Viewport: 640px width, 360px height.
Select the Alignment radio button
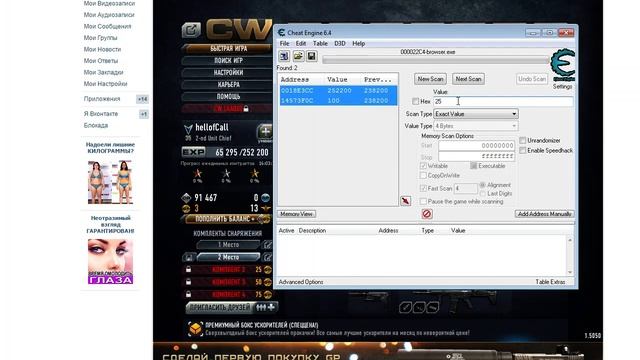pos(482,185)
